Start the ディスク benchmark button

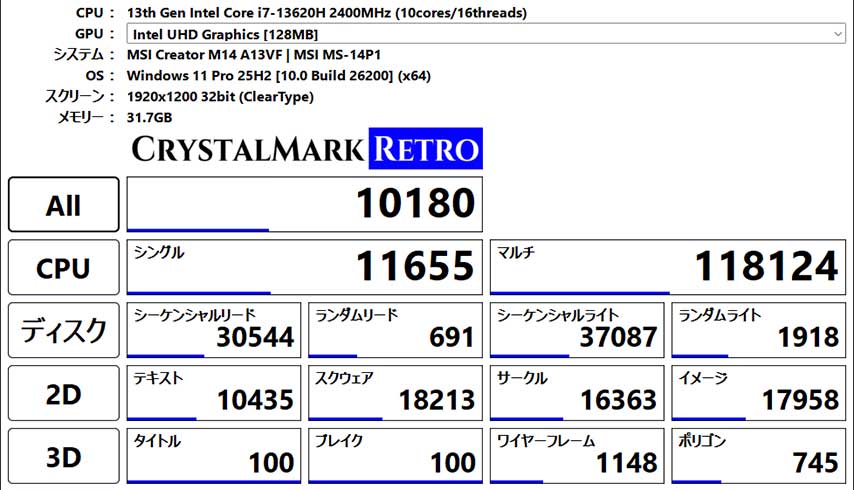click(63, 330)
